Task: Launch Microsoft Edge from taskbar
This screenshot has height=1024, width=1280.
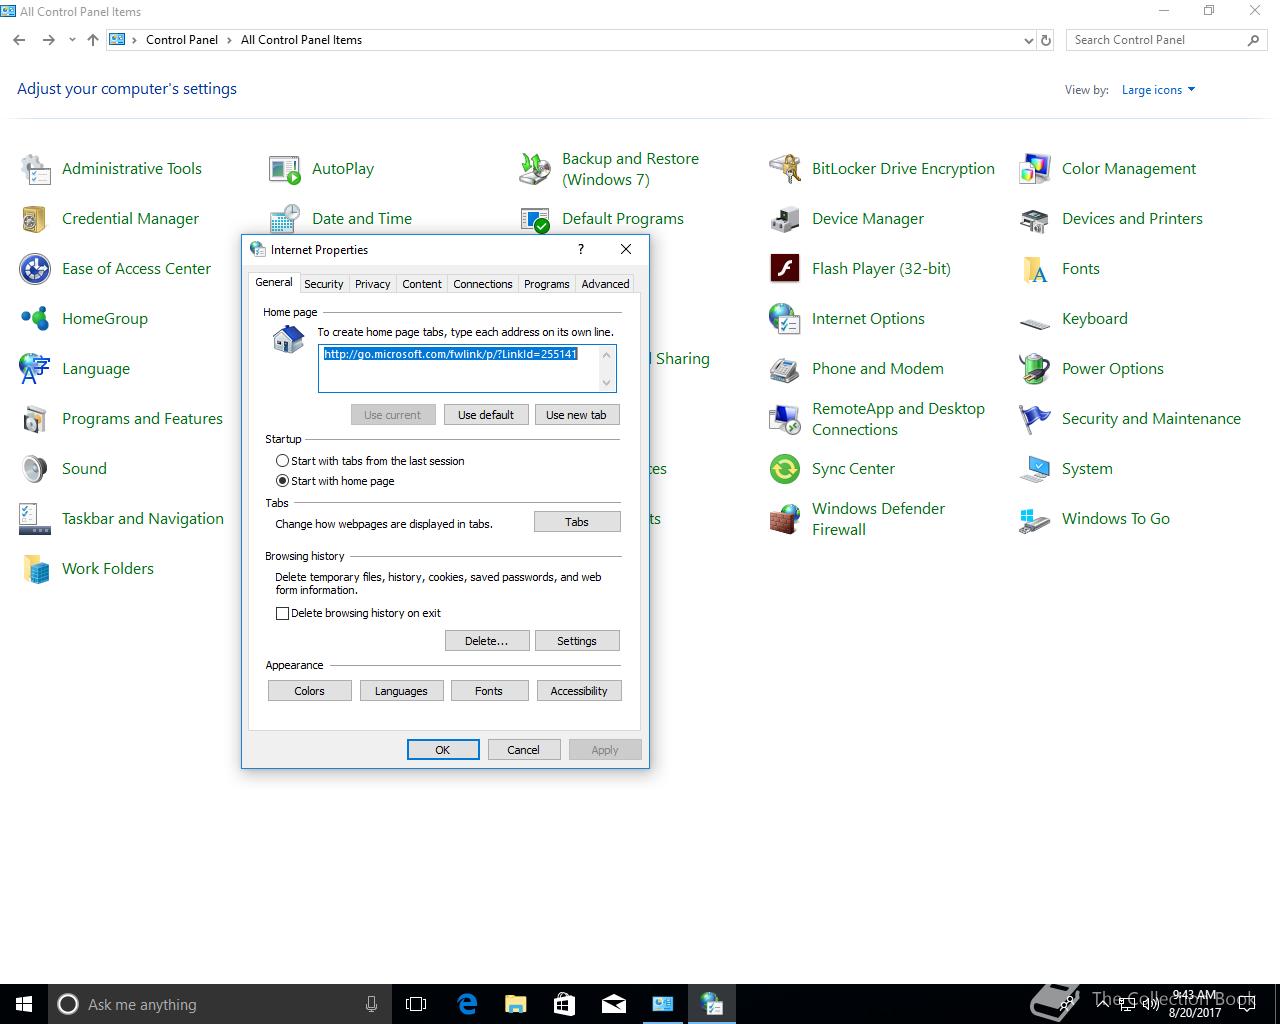Action: click(467, 1004)
